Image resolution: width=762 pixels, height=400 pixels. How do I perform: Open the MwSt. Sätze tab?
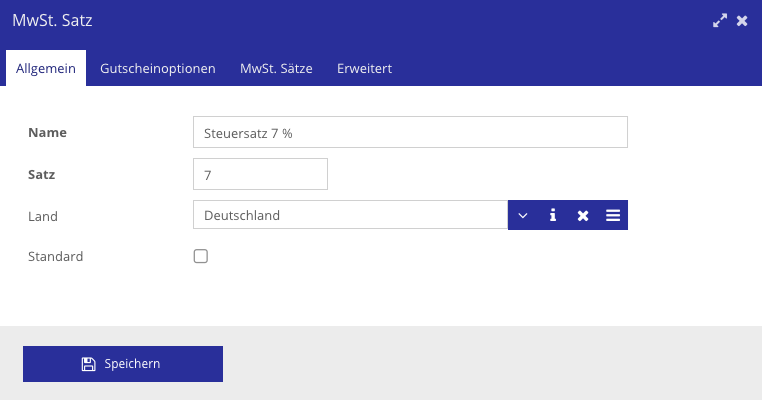[x=276, y=68]
